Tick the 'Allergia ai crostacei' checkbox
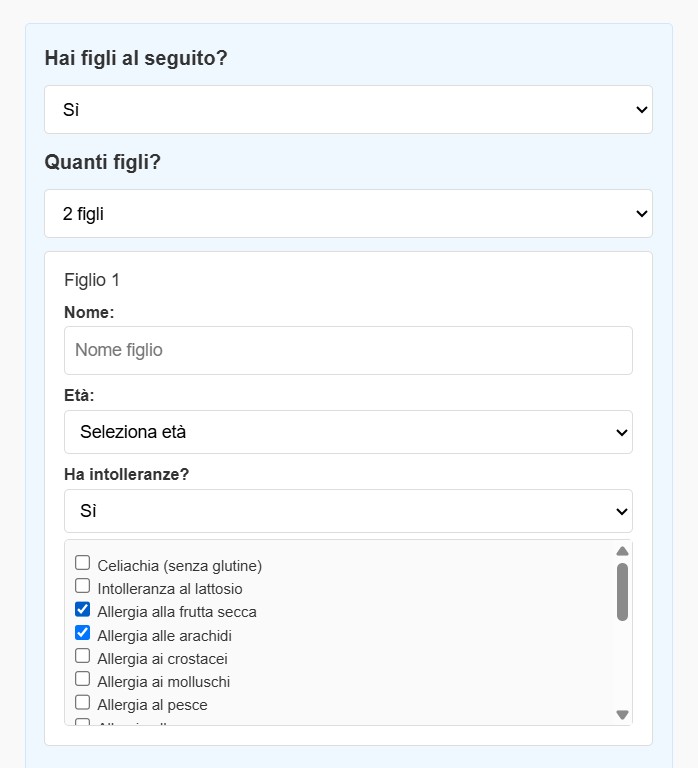The height and width of the screenshot is (768, 698). click(x=83, y=657)
